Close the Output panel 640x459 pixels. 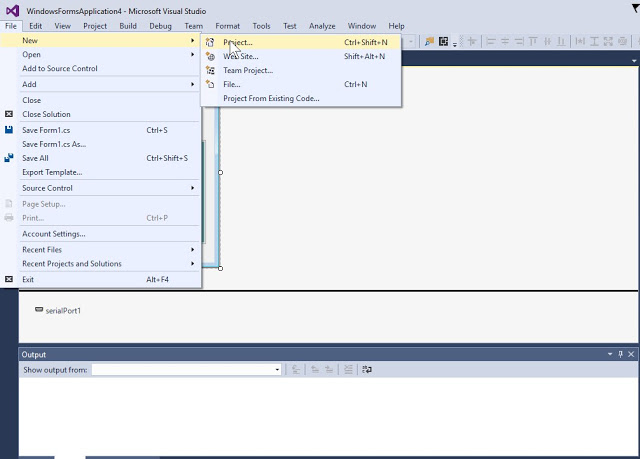coord(631,354)
